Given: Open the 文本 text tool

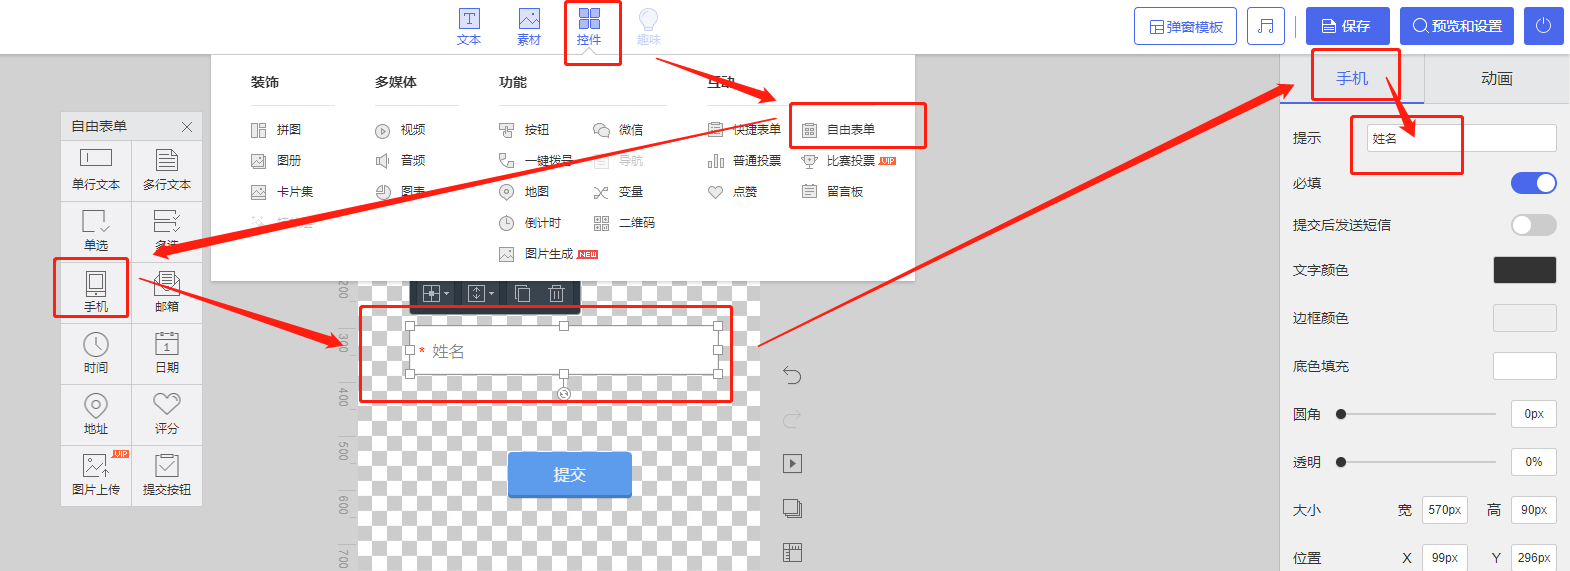Looking at the screenshot, I should (469, 27).
